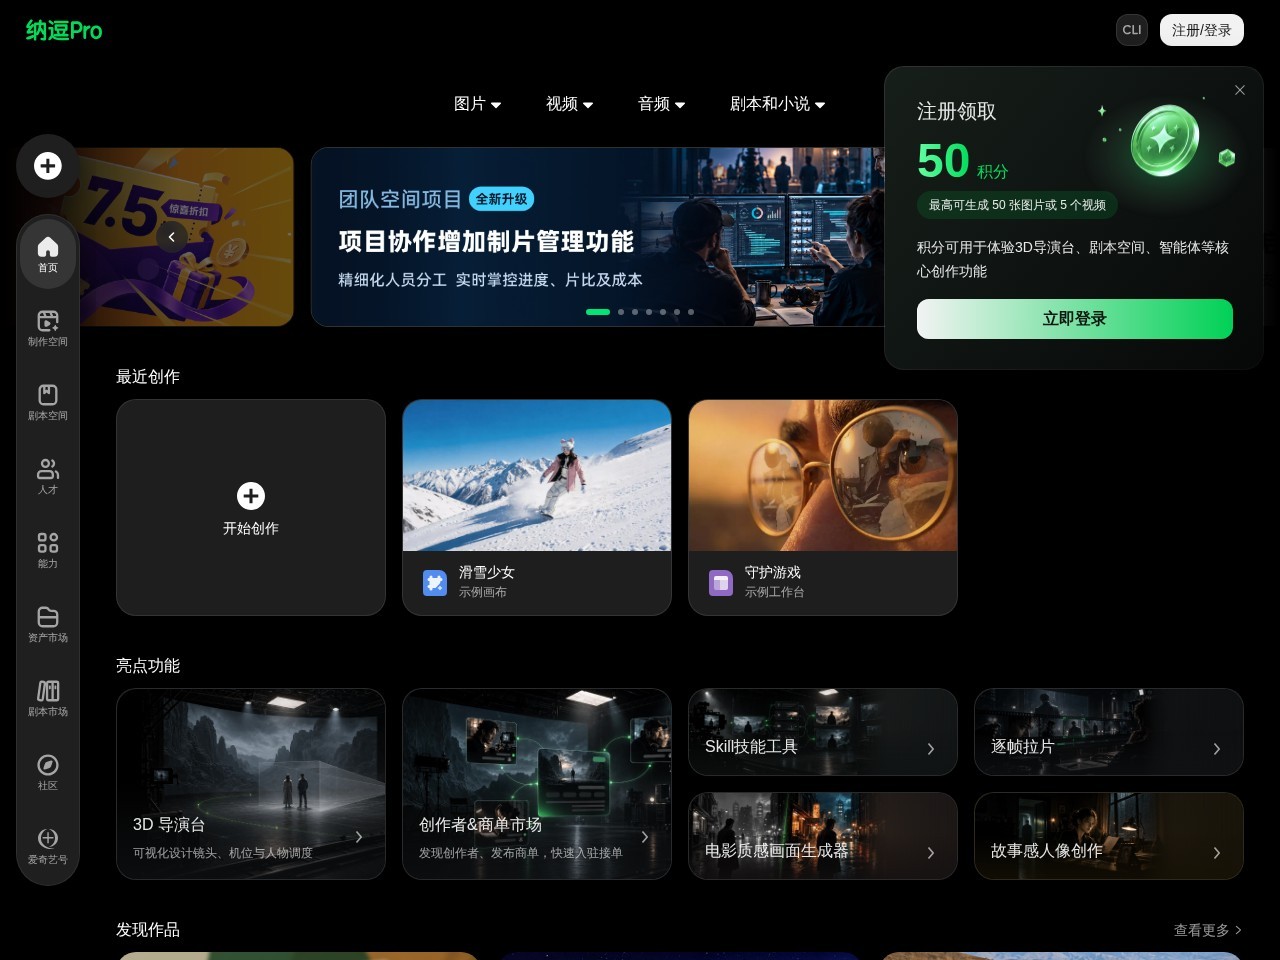Go to previous banner with left arrow
The width and height of the screenshot is (1280, 960).
(172, 237)
